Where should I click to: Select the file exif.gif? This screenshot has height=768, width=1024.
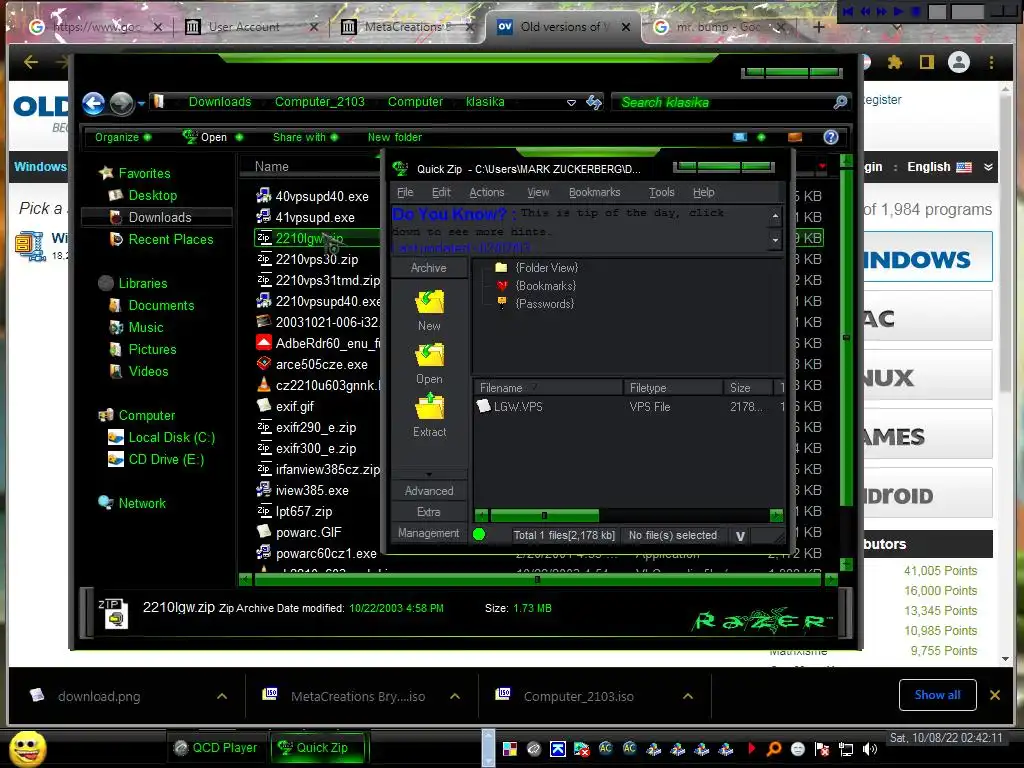(295, 406)
